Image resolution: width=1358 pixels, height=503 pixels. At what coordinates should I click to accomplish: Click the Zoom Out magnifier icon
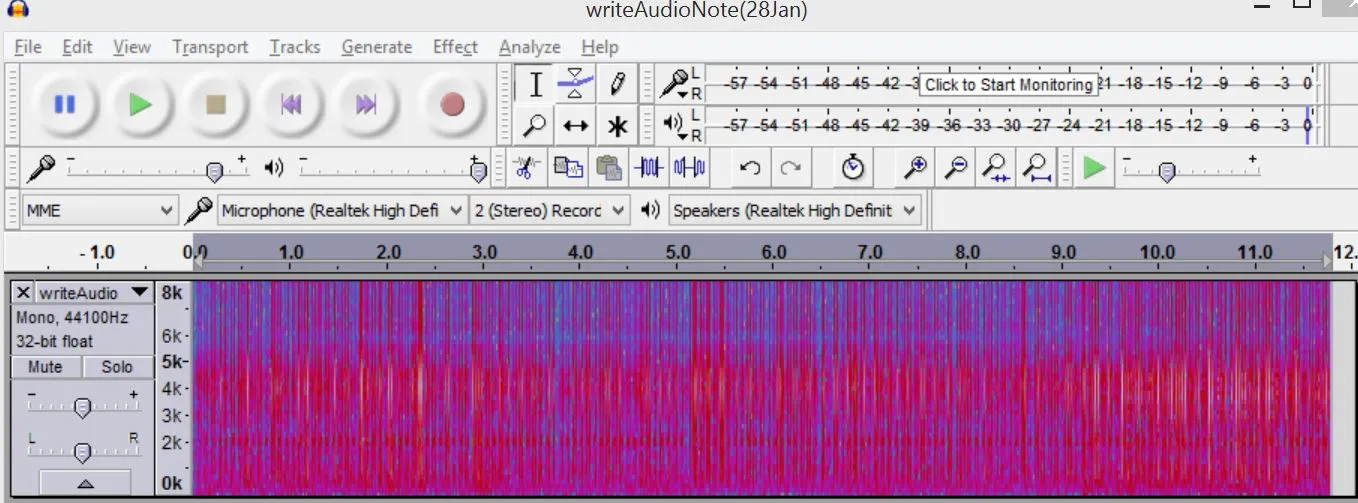coord(956,168)
